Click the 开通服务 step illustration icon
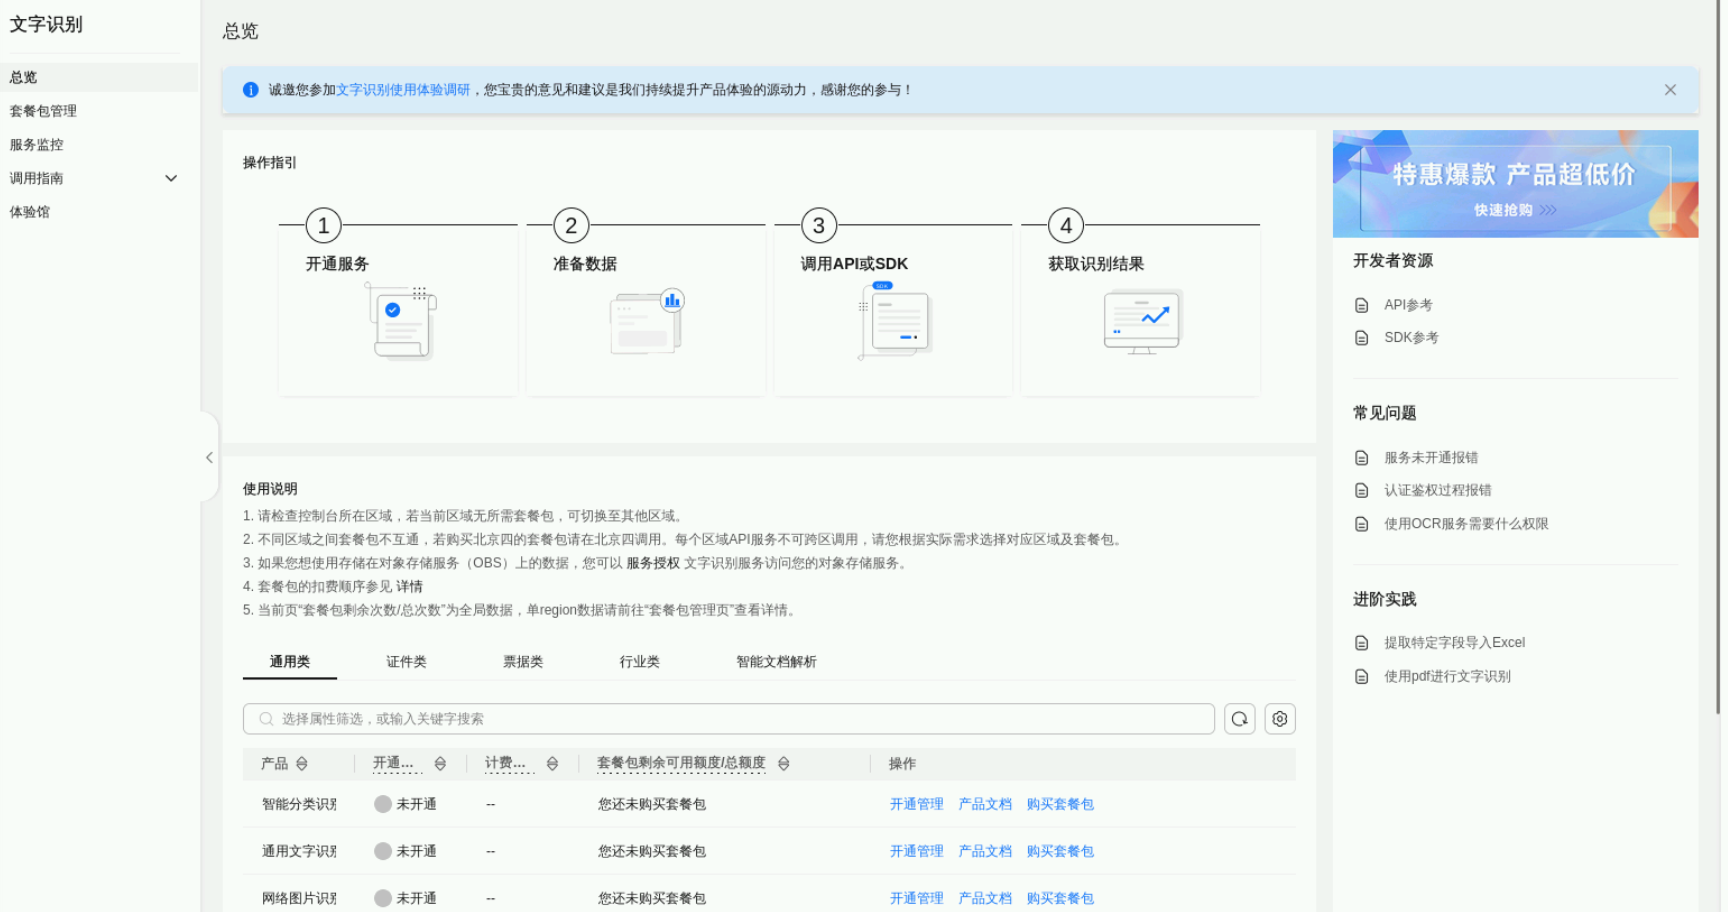The width and height of the screenshot is (1728, 912). pos(398,321)
